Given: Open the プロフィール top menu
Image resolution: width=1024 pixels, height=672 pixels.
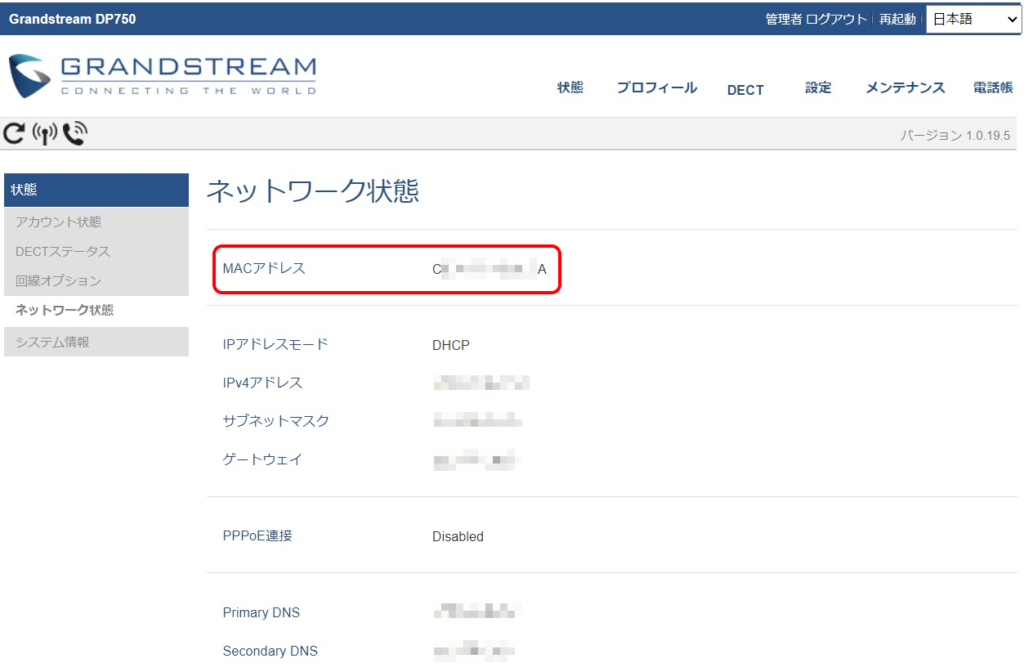Looking at the screenshot, I should tap(656, 88).
